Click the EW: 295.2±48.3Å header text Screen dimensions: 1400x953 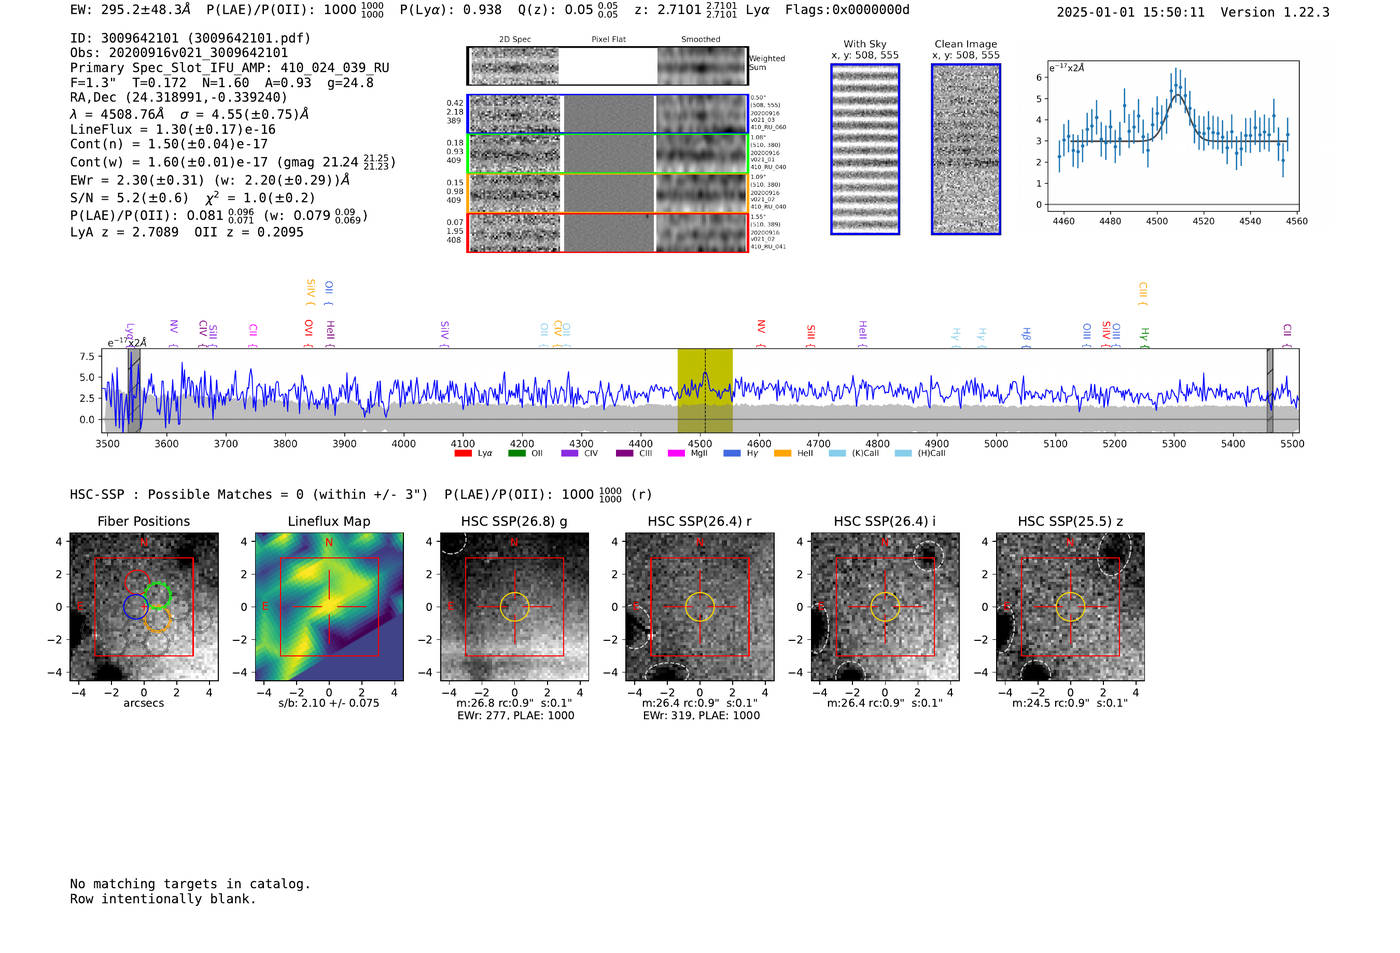[130, 10]
